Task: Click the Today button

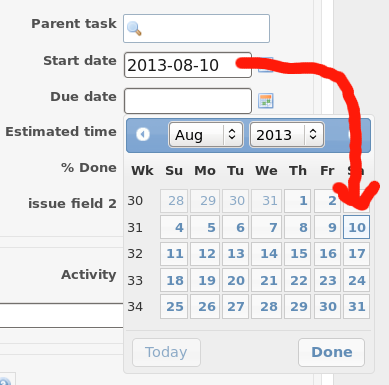Action: [166, 352]
